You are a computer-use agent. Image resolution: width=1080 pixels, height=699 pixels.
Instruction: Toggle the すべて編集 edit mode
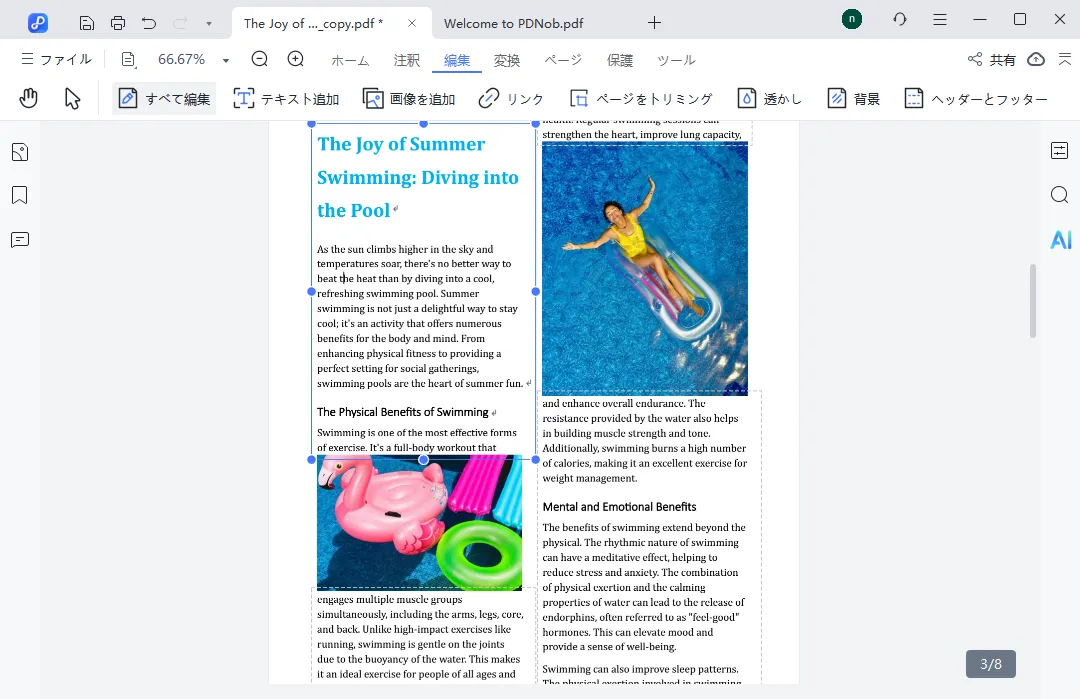(164, 98)
